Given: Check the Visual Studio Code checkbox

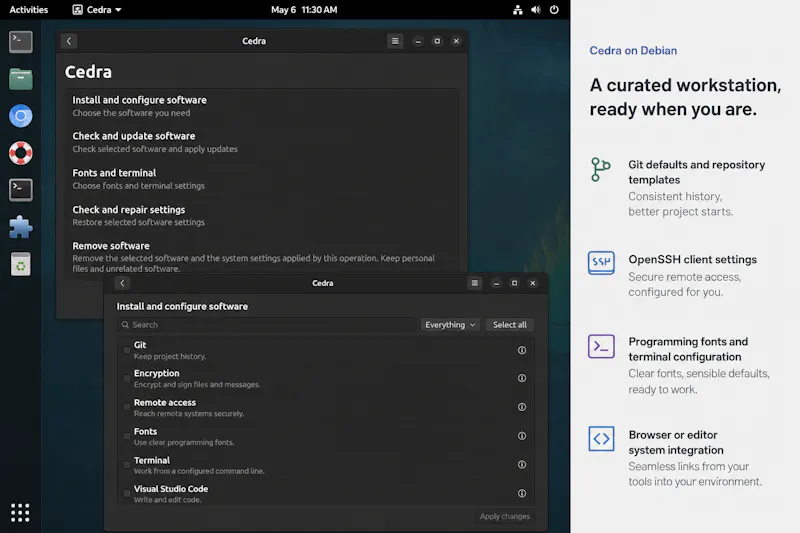Looking at the screenshot, I should 127,493.
